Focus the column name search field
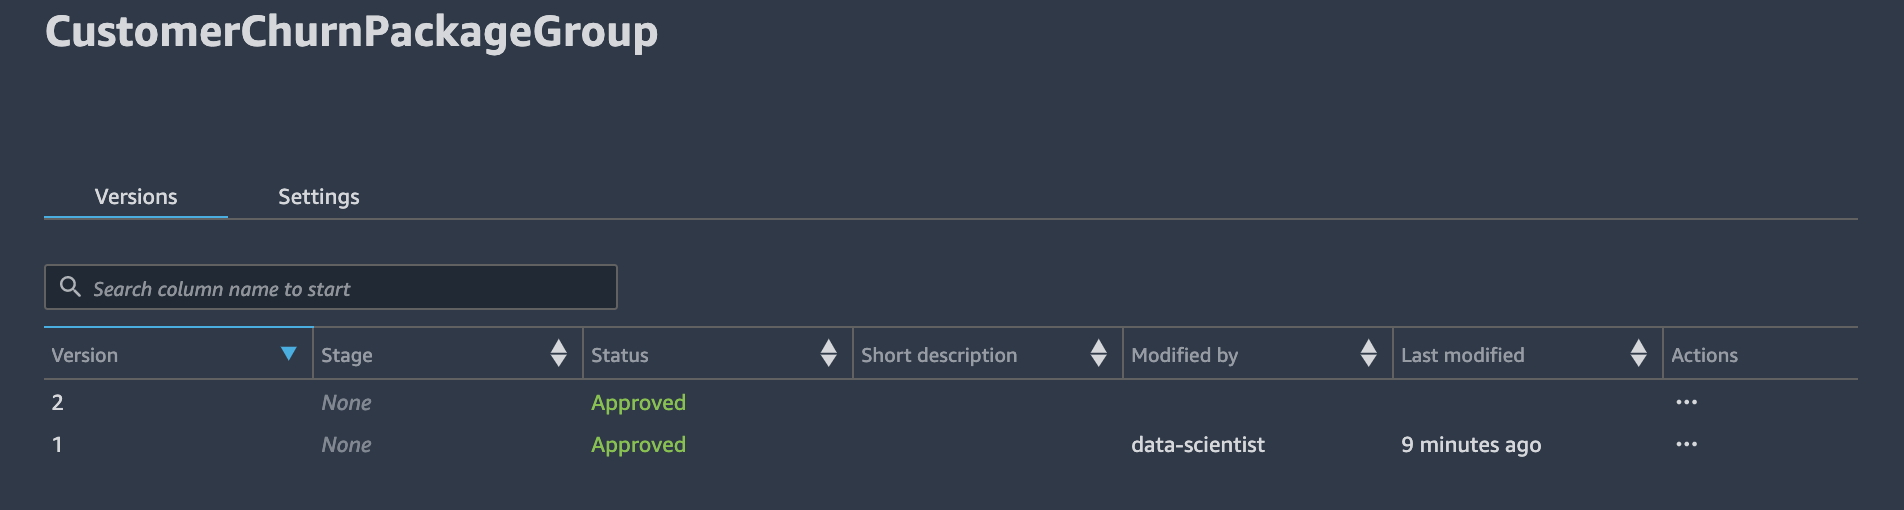Viewport: 1904px width, 510px height. [331, 287]
